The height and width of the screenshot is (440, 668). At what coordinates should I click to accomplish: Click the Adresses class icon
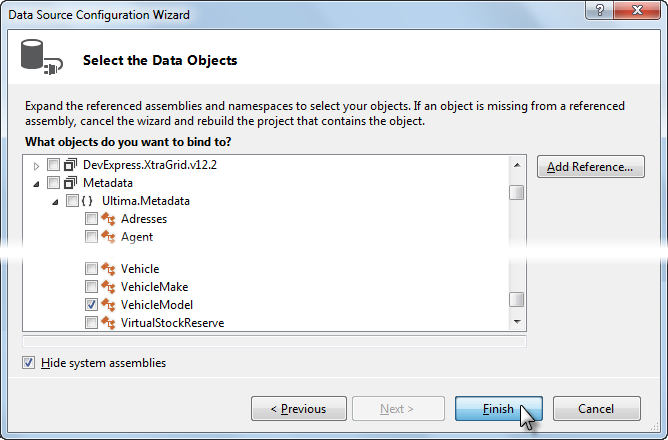click(x=108, y=219)
